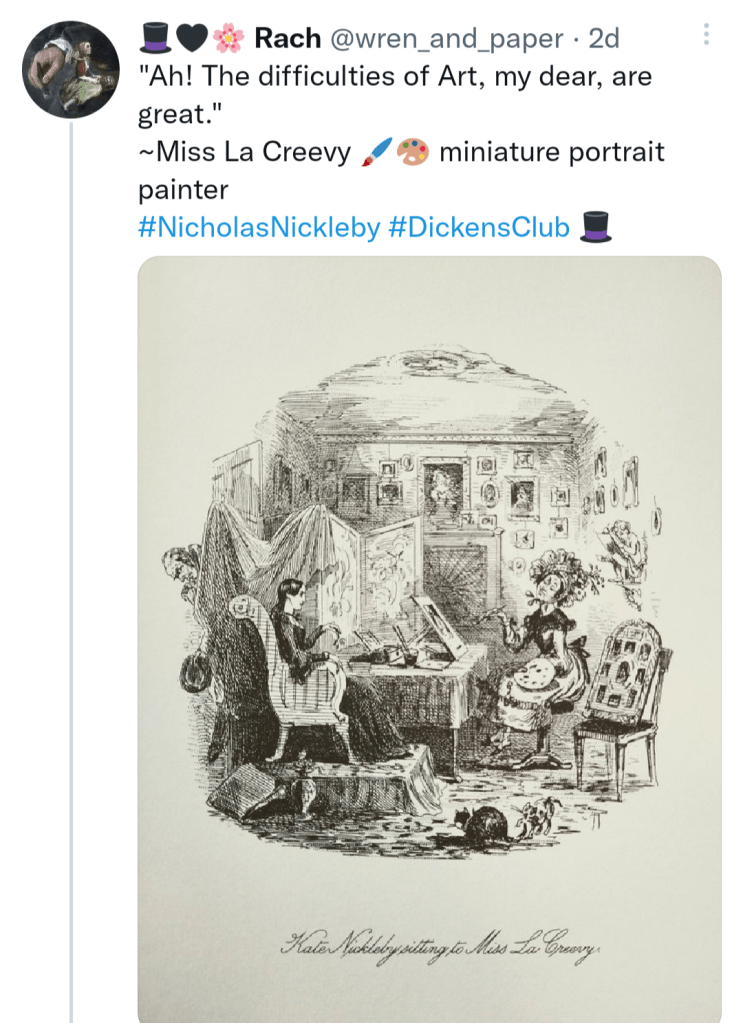Open the three-dot more options menu
This screenshot has height=1023, width=743.
pyautogui.click(x=706, y=35)
